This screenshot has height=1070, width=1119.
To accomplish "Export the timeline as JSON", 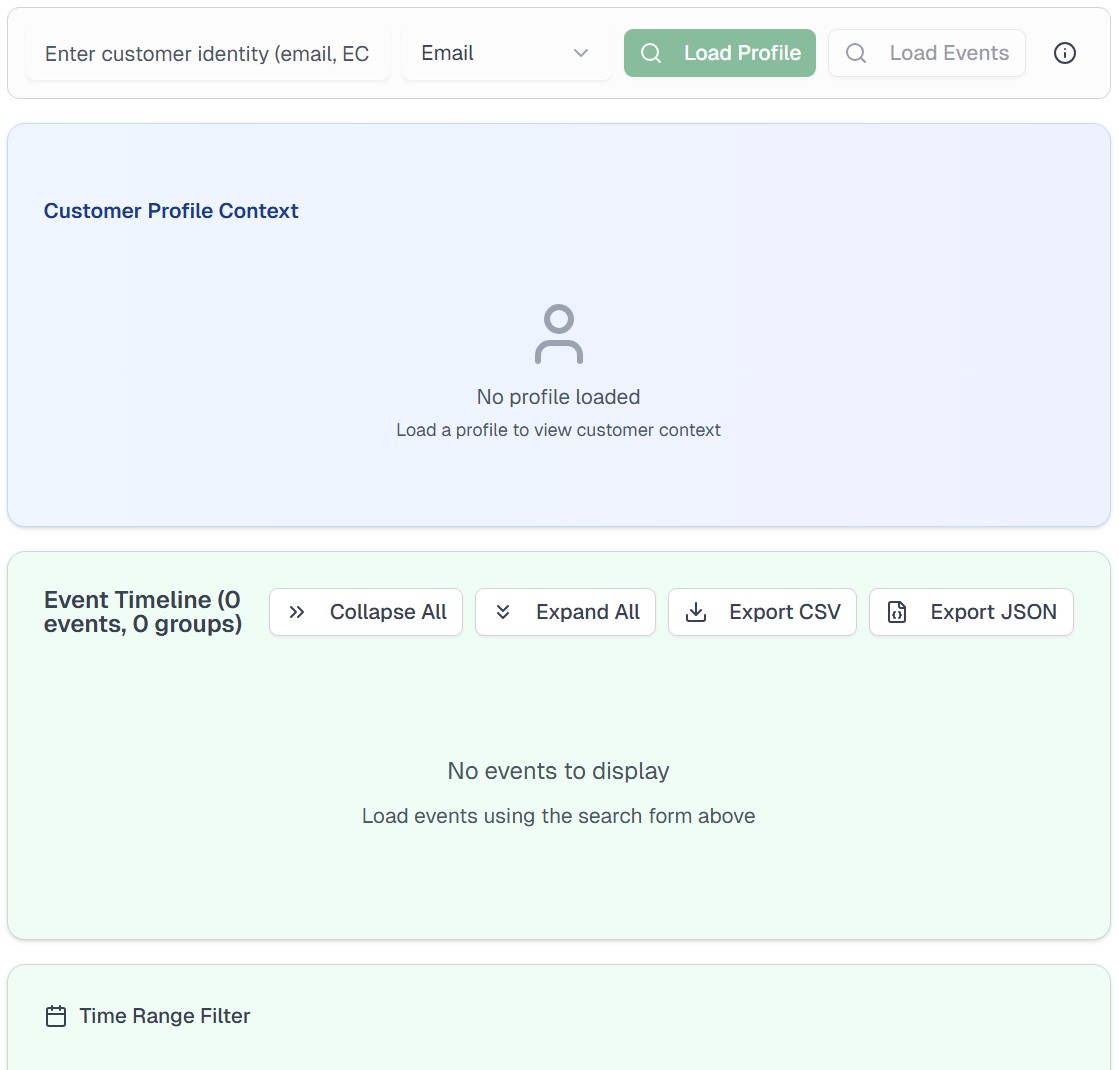I will tap(971, 612).
